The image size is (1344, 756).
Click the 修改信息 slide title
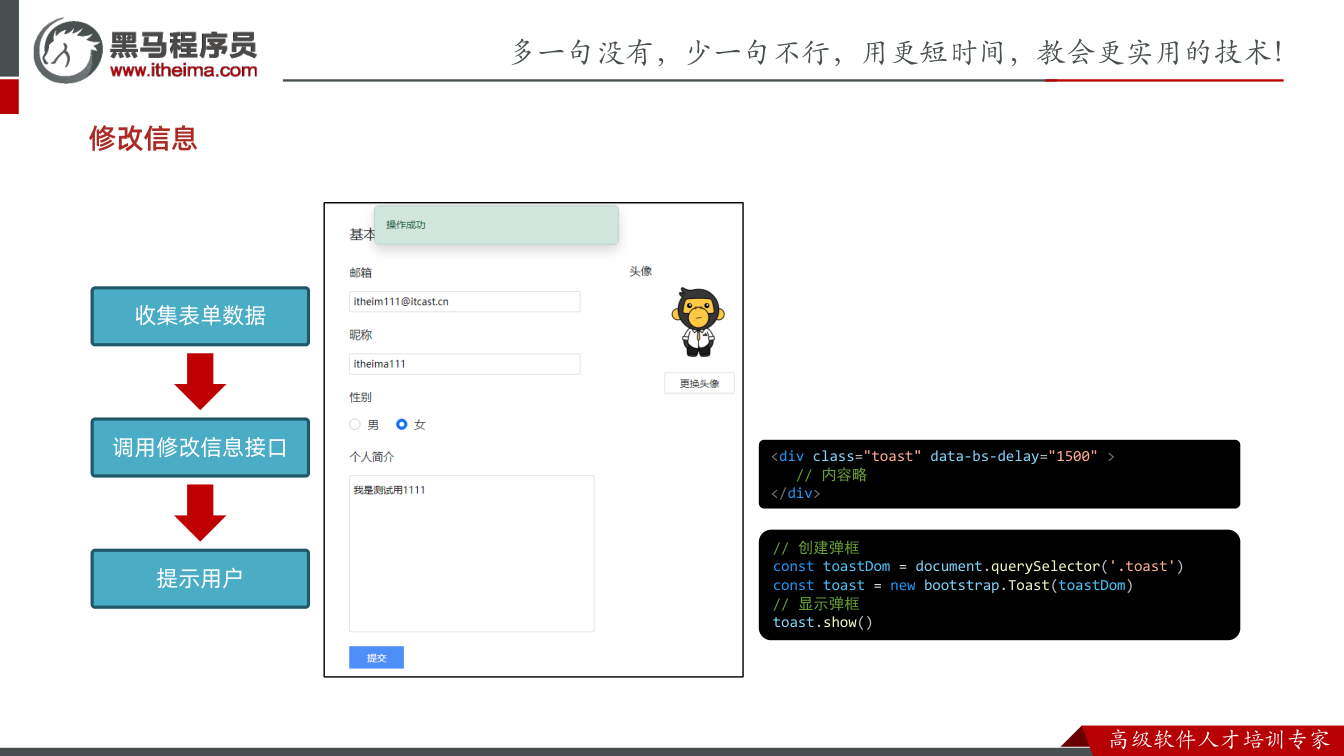pos(143,138)
